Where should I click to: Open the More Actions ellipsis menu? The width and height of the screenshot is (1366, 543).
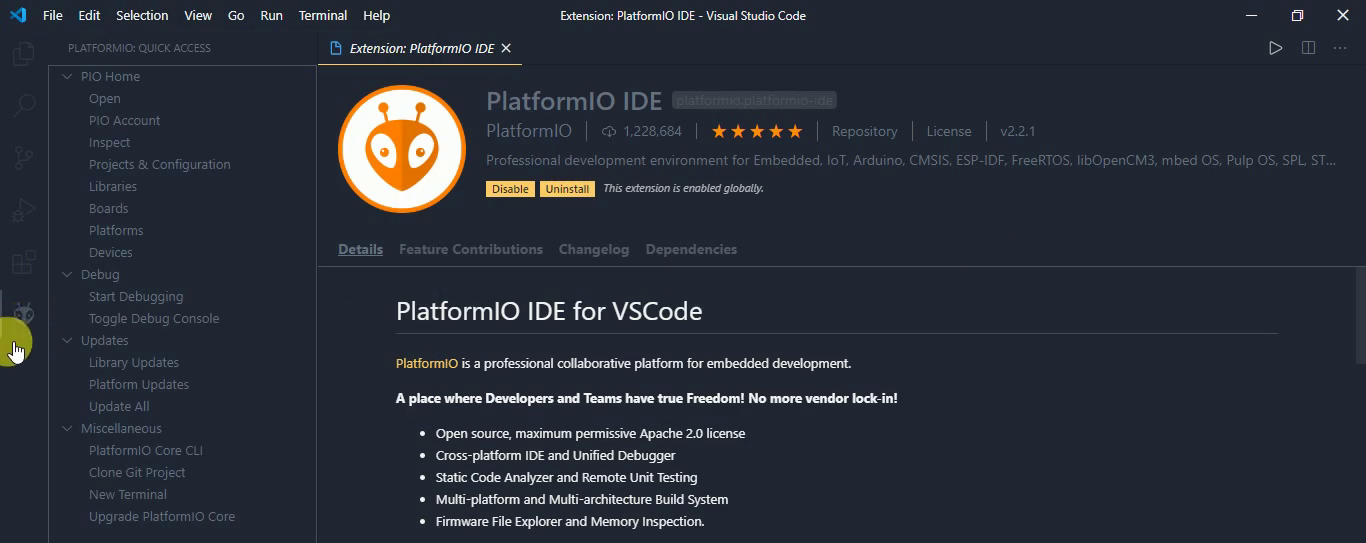click(1341, 48)
